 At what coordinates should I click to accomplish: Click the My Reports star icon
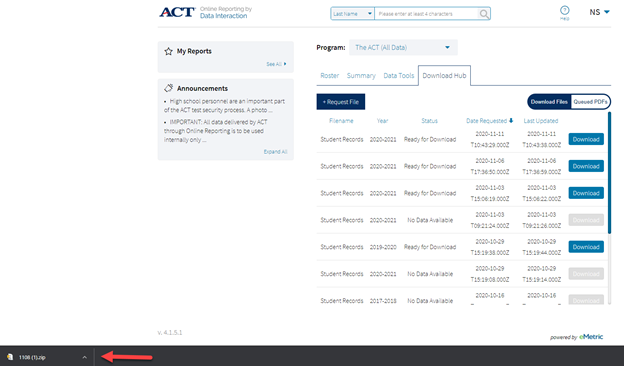[x=168, y=51]
